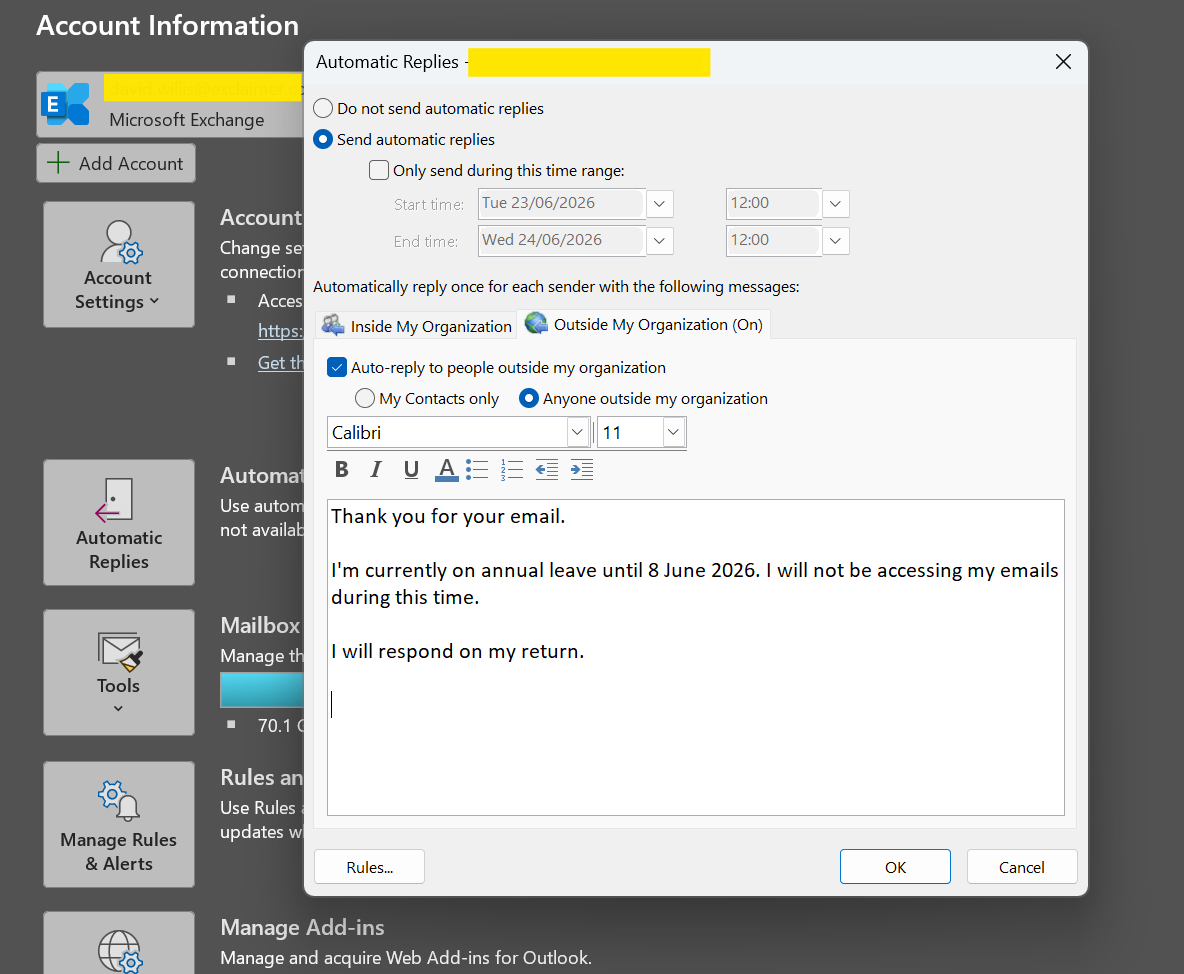Screen dimensions: 1184x974
Task: Select Do not send automatic replies
Action: coord(323,108)
